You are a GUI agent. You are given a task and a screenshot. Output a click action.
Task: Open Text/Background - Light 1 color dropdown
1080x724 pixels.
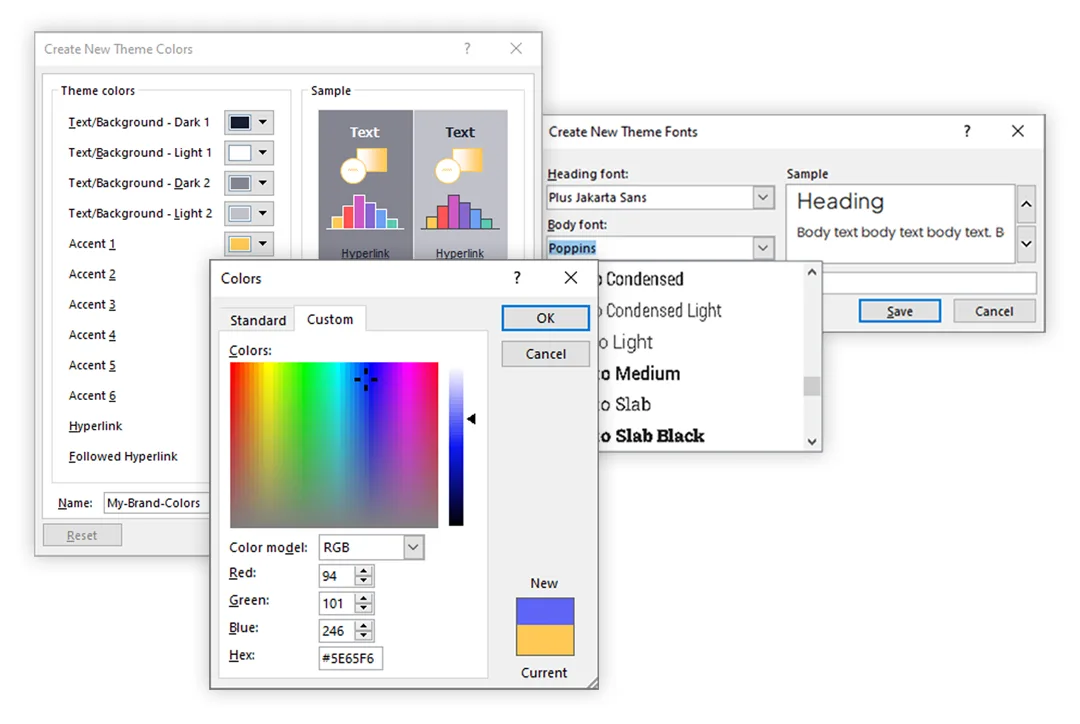click(262, 153)
